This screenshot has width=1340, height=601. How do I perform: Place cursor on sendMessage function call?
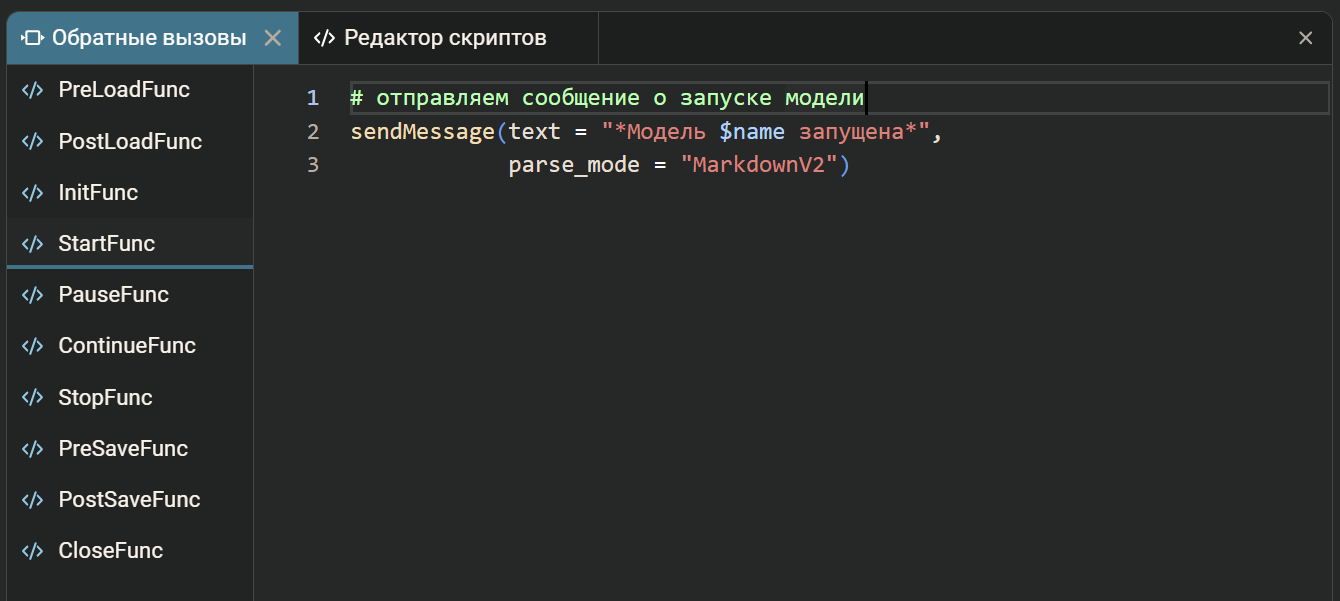coord(422,132)
